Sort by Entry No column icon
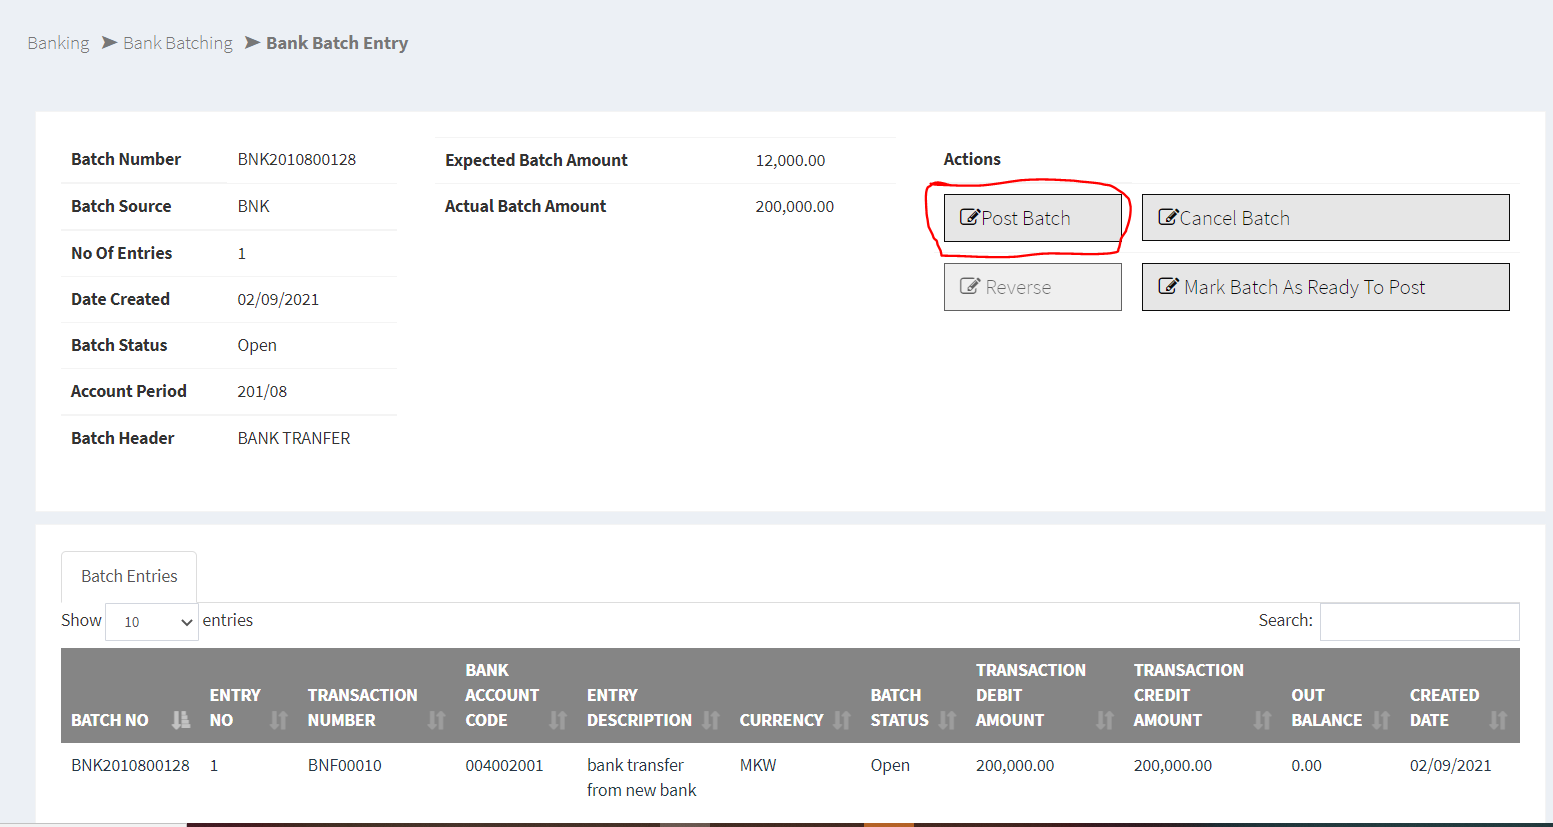 (279, 720)
